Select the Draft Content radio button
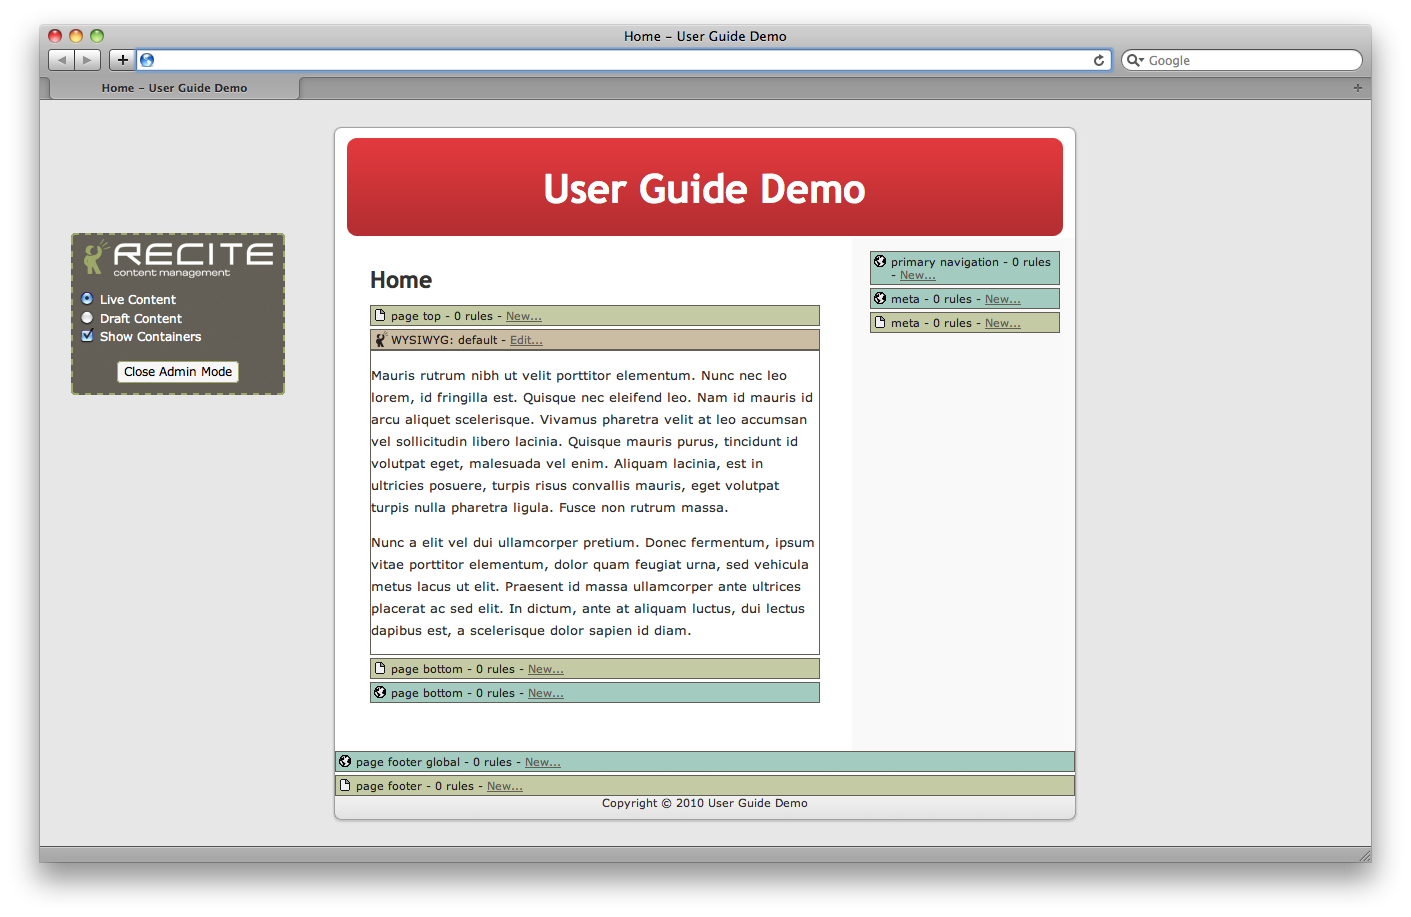 (x=87, y=318)
